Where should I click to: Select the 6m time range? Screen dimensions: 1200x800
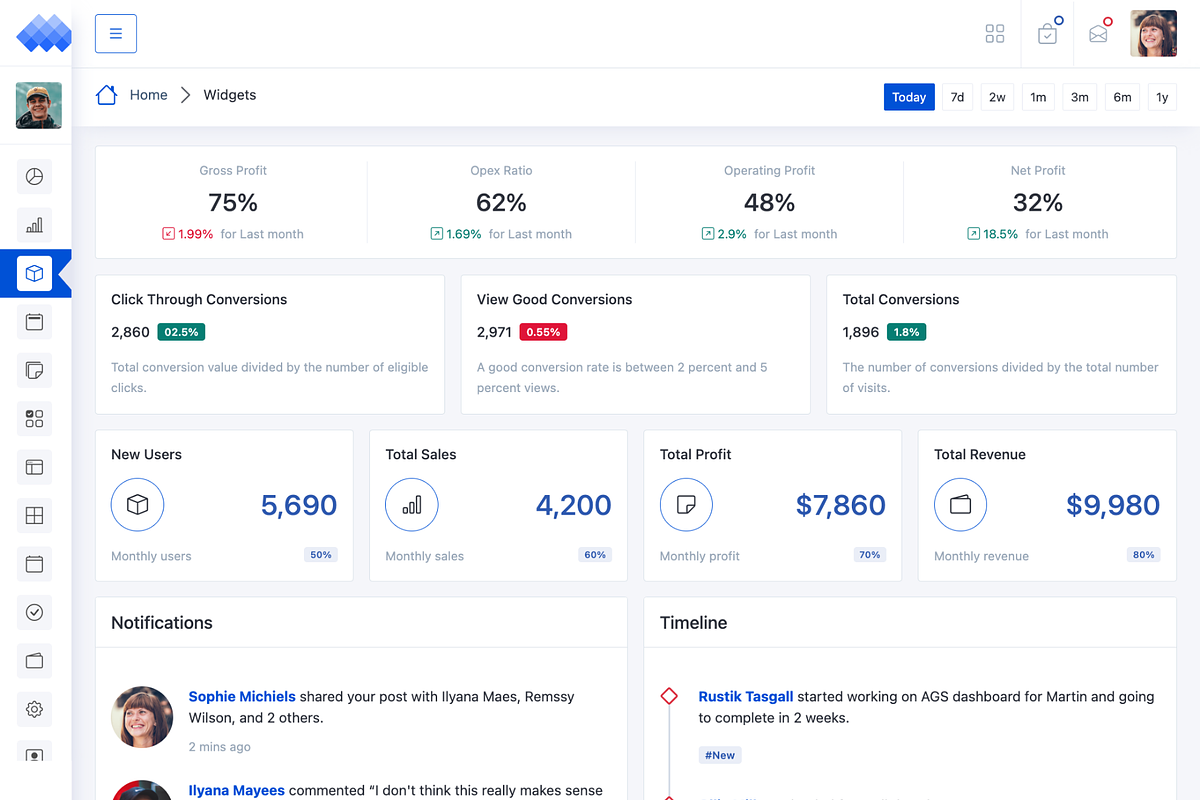tap(1122, 97)
